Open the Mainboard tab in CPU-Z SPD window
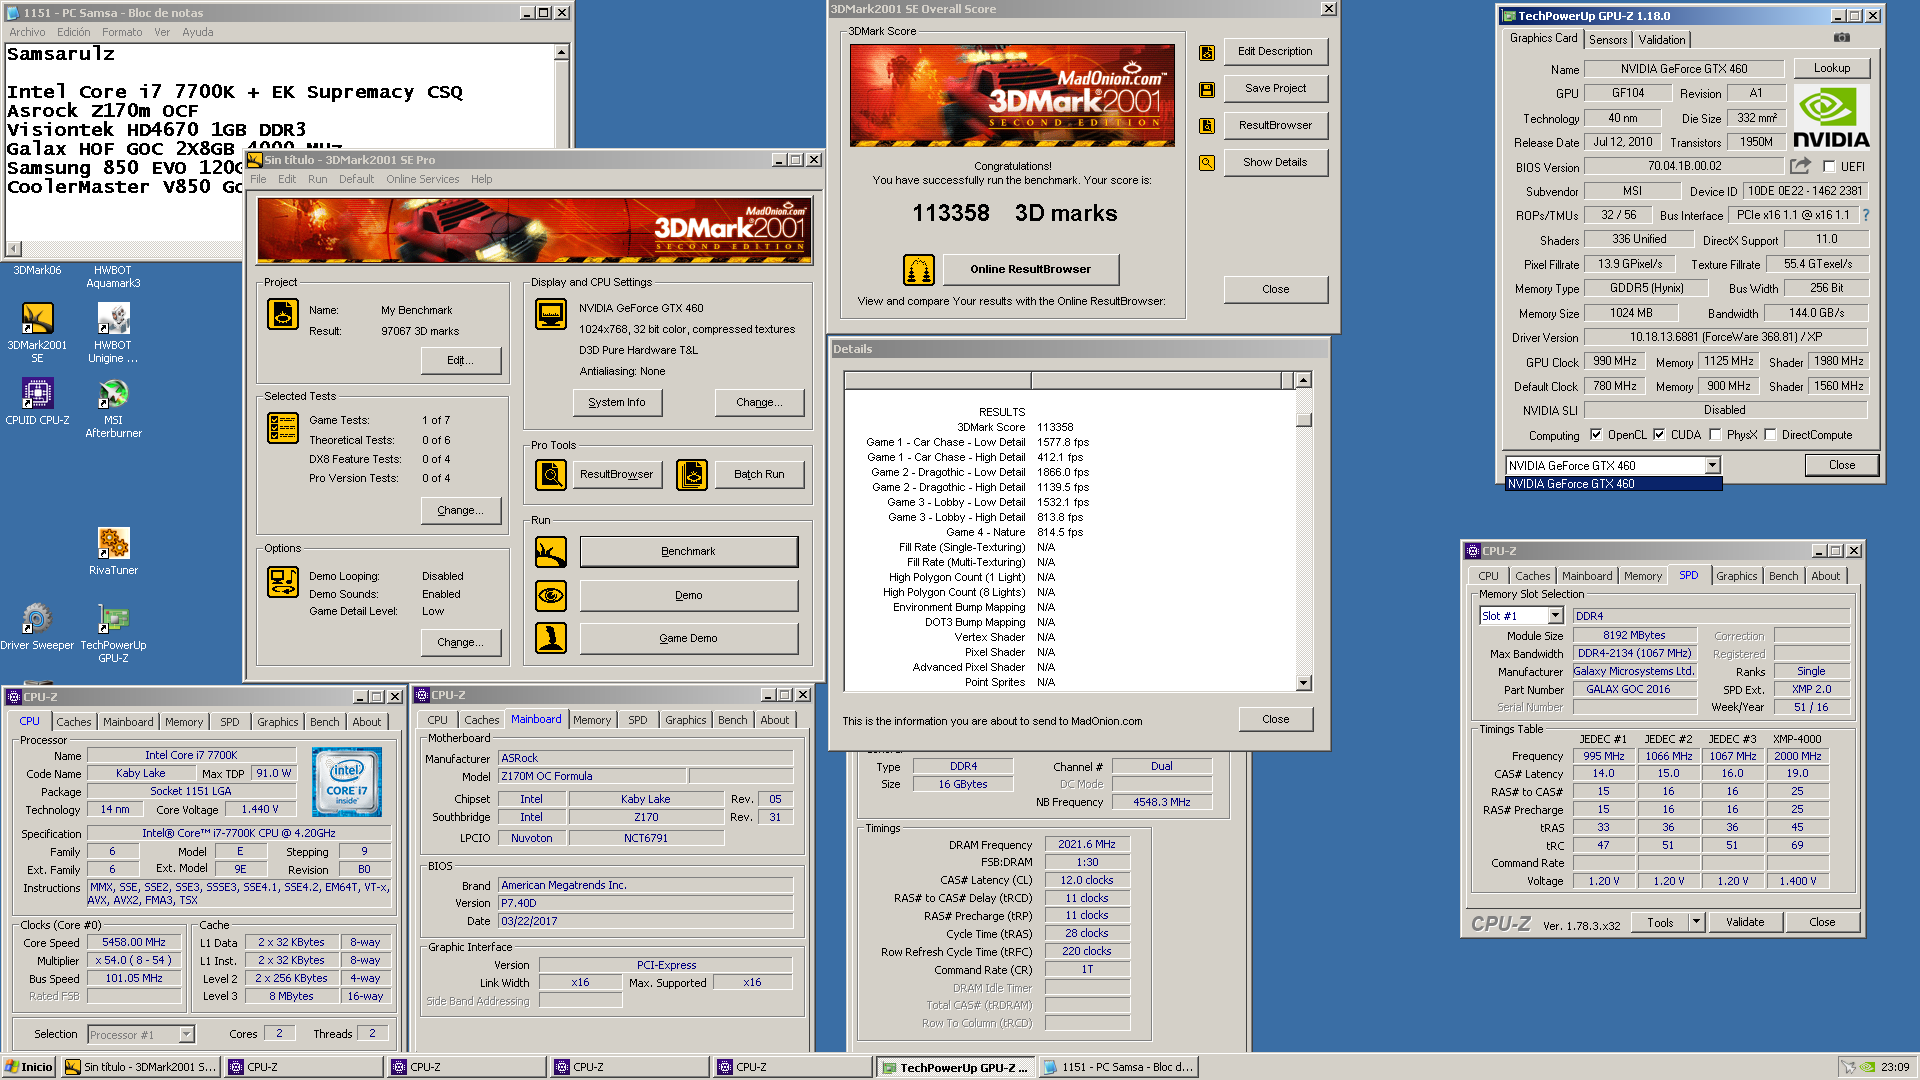This screenshot has height=1080, width=1920. 1586,576
